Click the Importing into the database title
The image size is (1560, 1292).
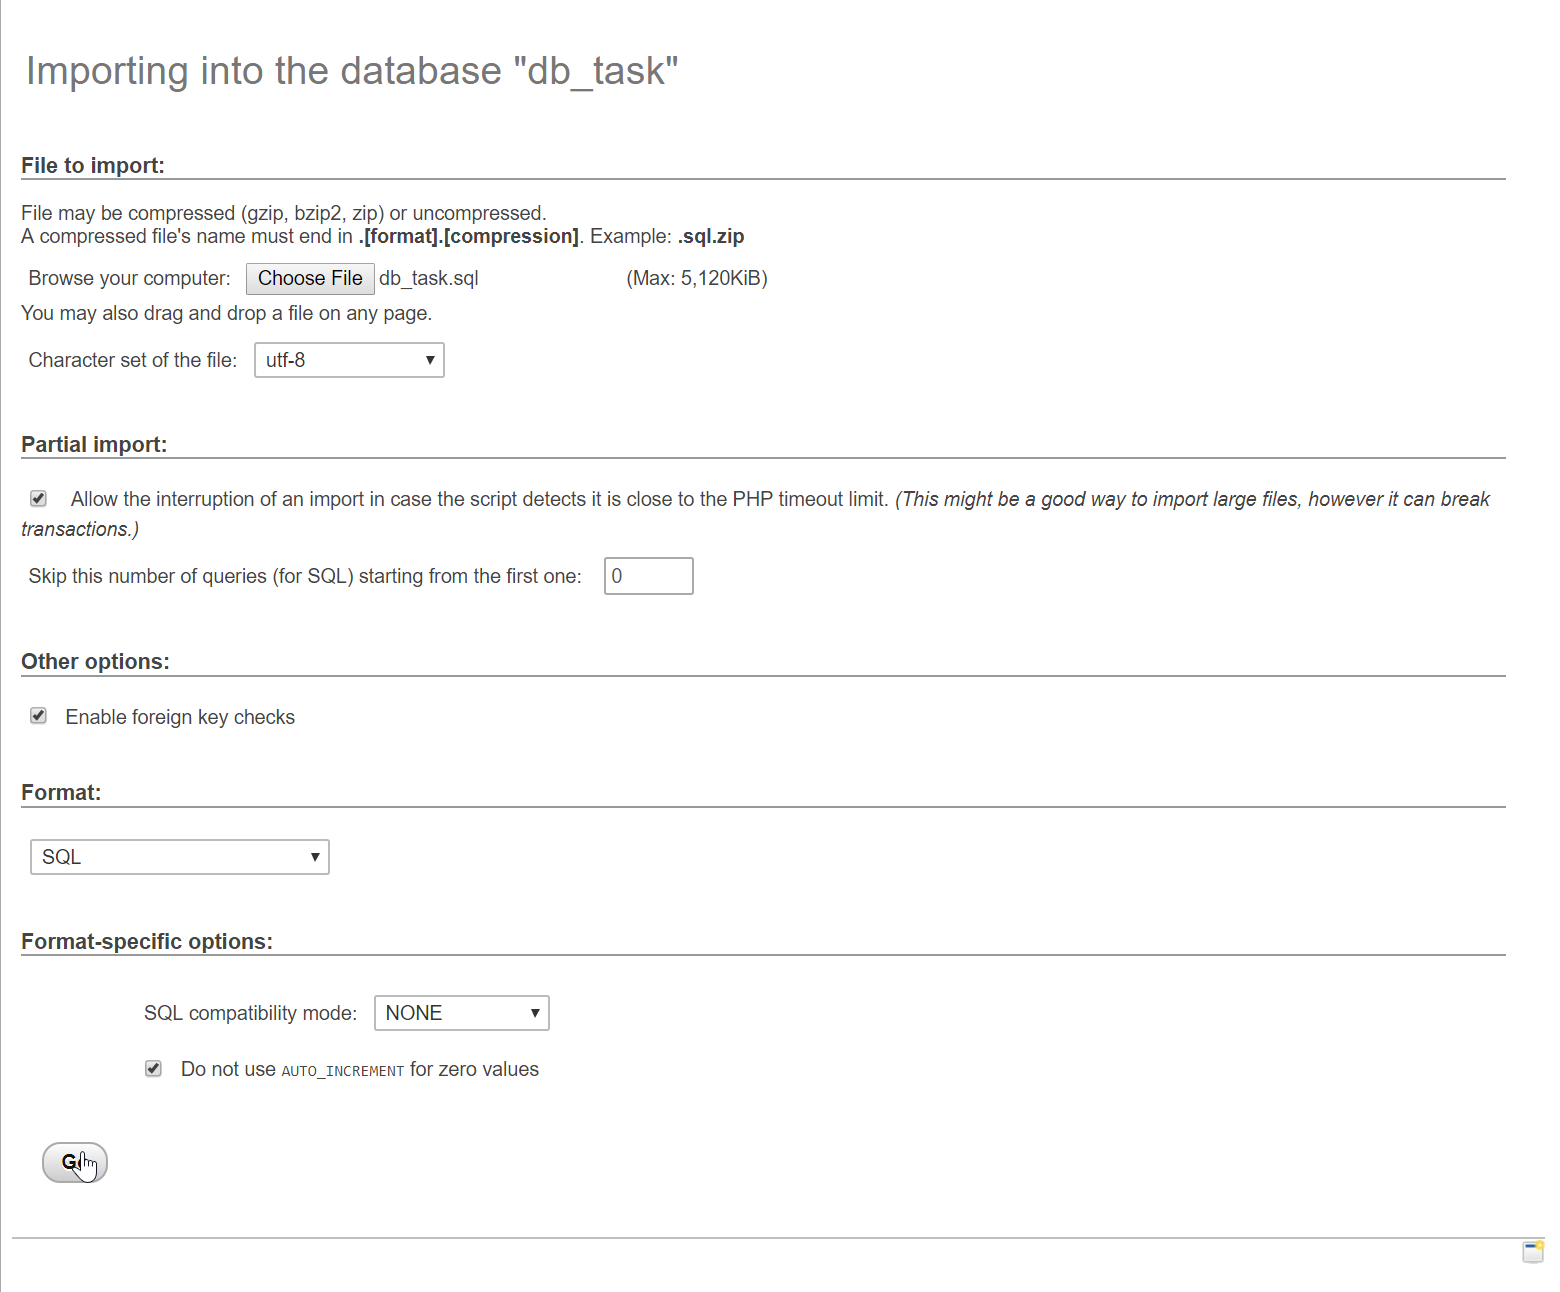[352, 71]
